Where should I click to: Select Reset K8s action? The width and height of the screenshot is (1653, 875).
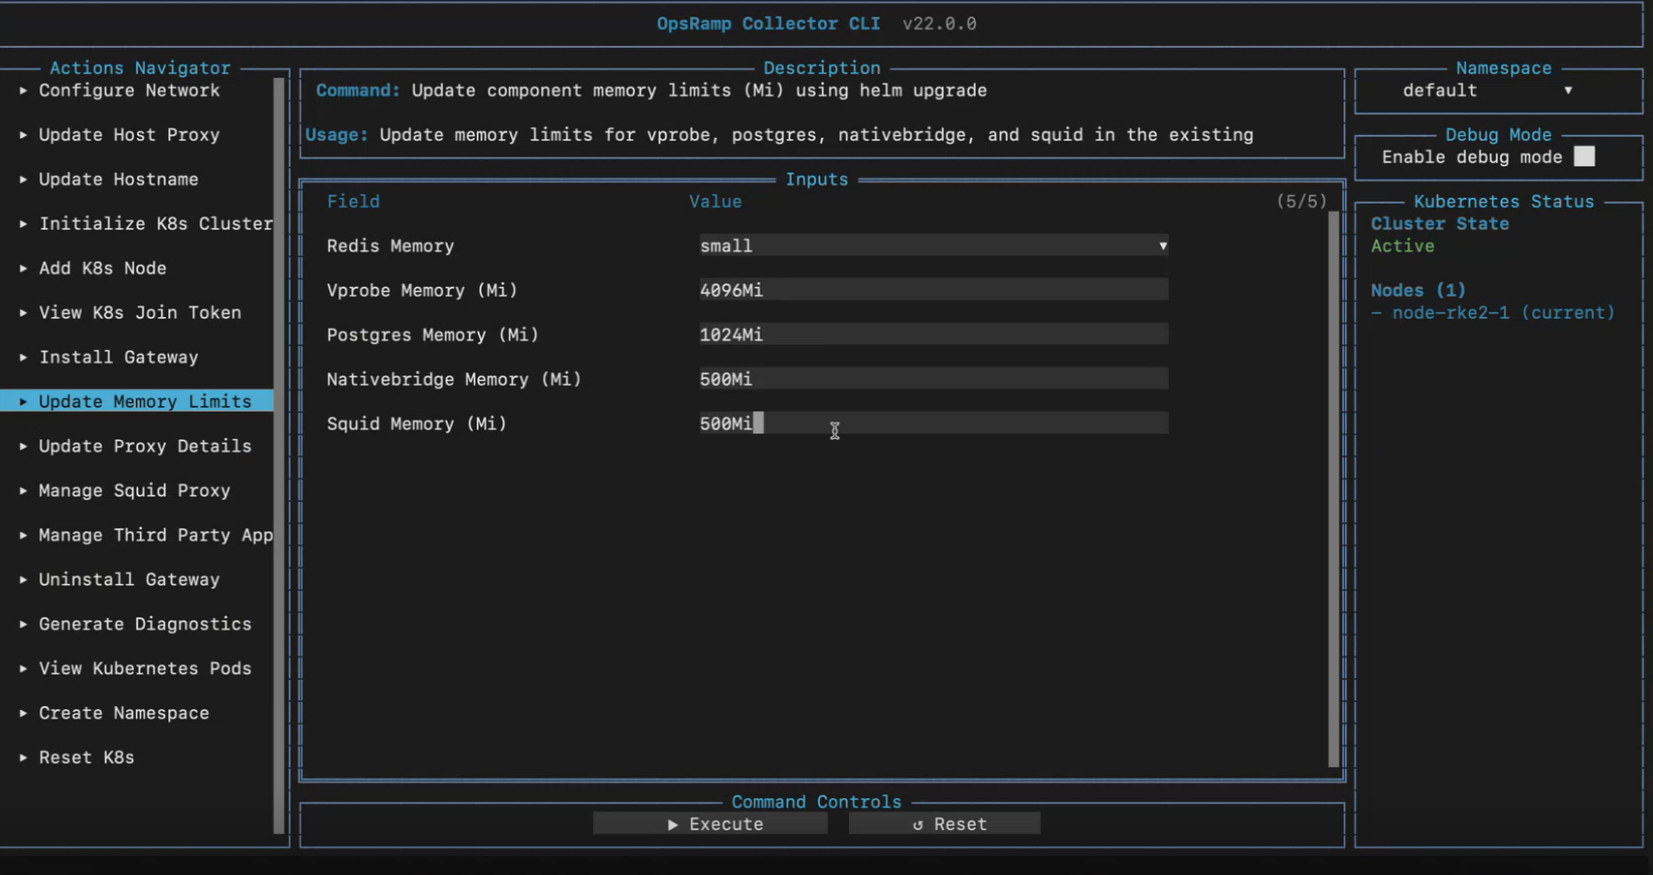point(87,758)
